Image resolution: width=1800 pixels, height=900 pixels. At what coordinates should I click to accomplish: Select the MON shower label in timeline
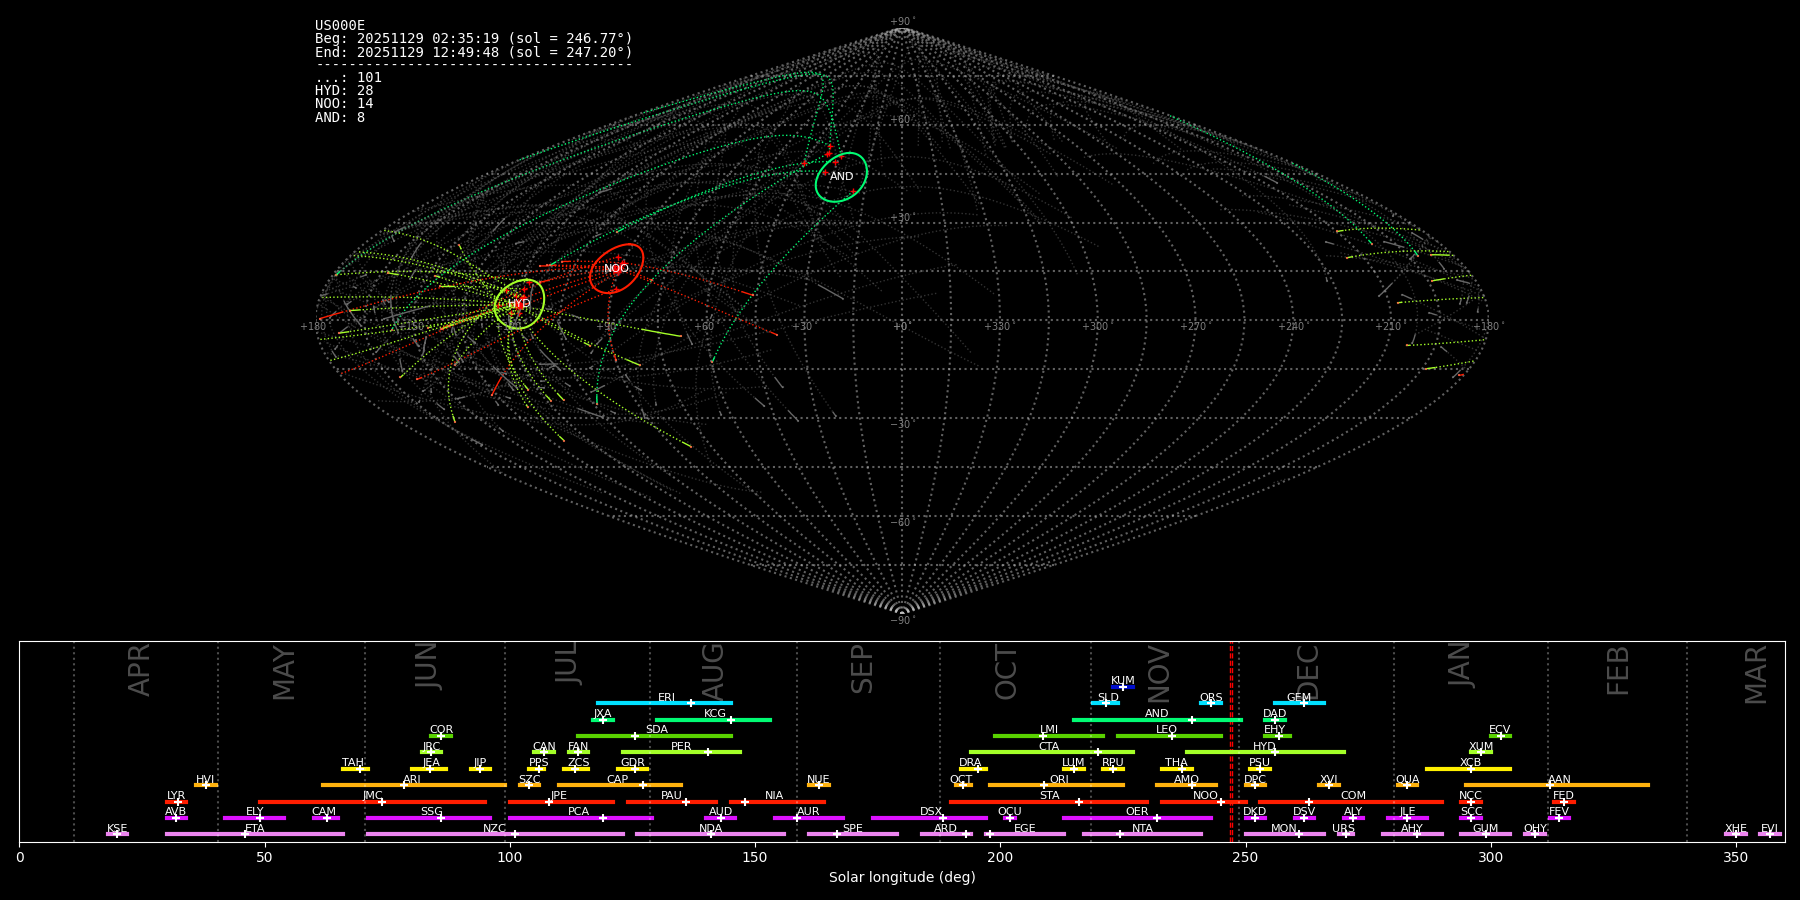pyautogui.click(x=1283, y=829)
